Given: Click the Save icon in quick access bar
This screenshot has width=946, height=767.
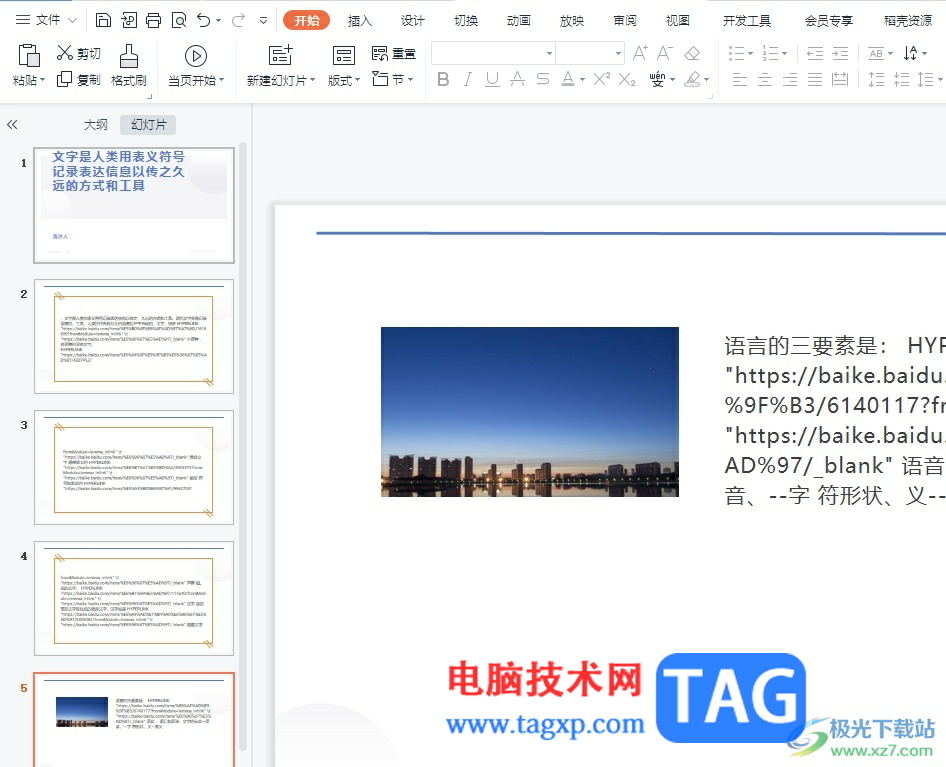Looking at the screenshot, I should coord(103,21).
